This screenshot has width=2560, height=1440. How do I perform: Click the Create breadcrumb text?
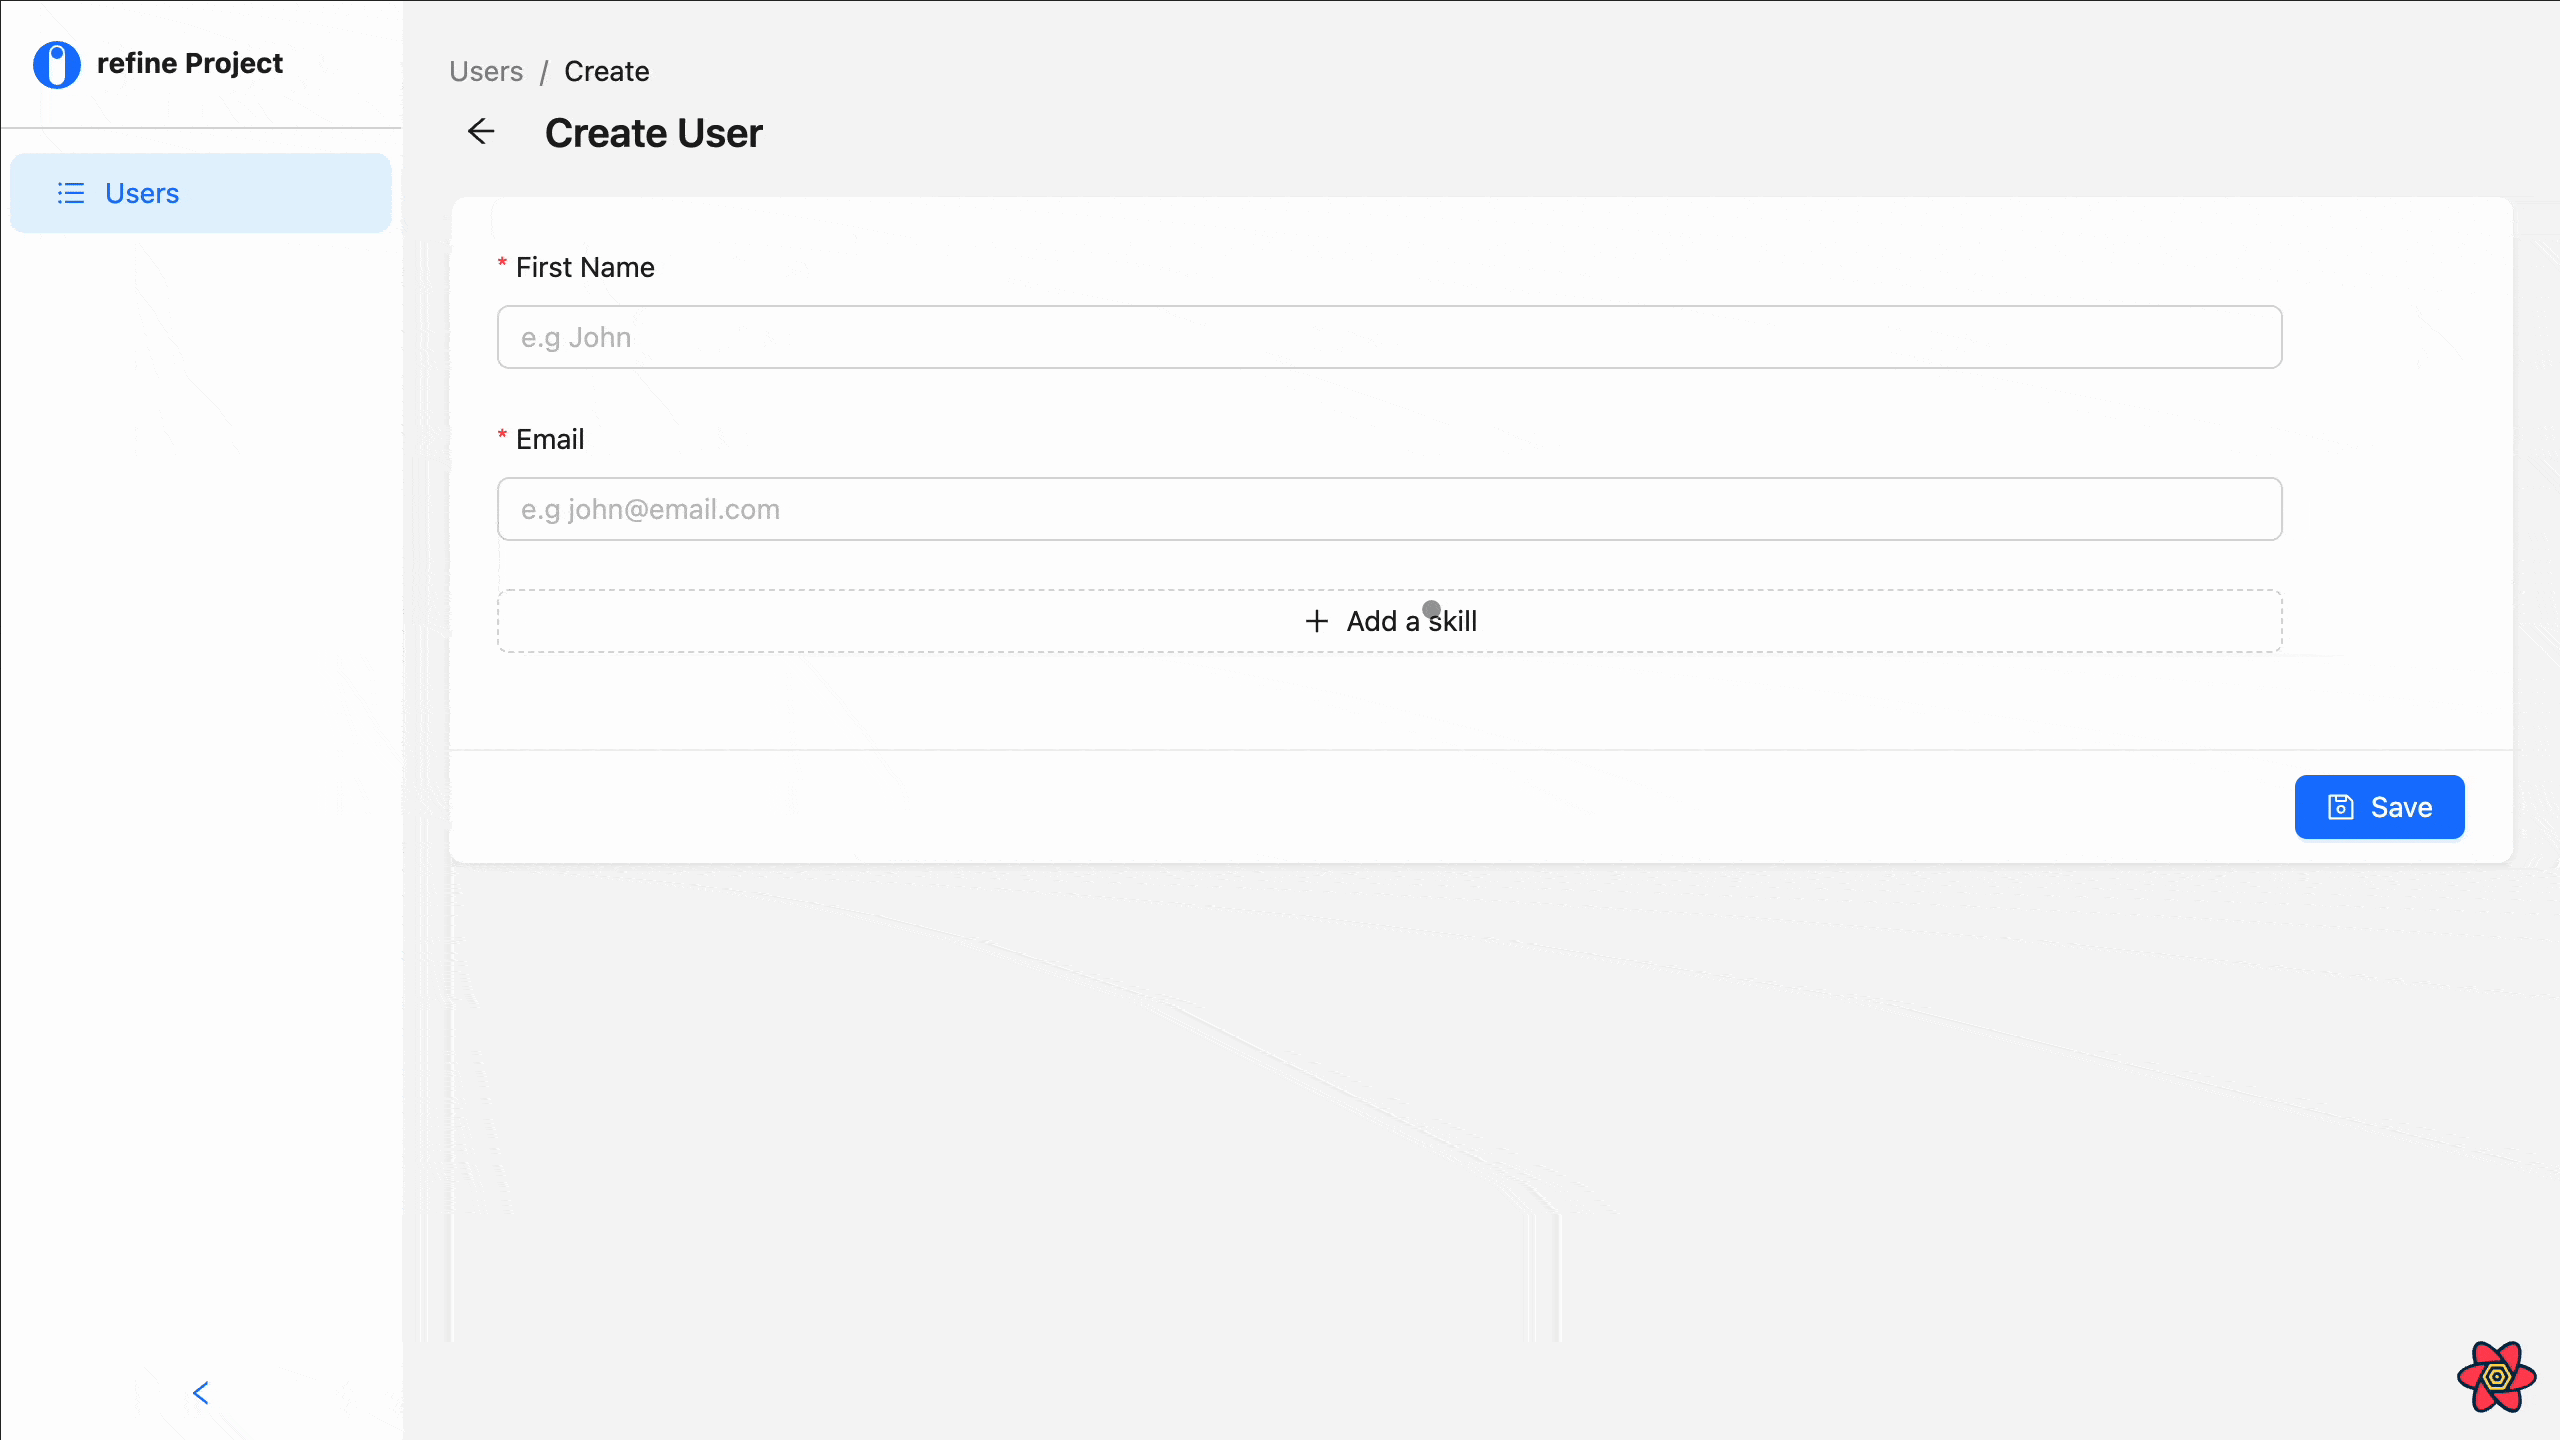pyautogui.click(x=607, y=72)
